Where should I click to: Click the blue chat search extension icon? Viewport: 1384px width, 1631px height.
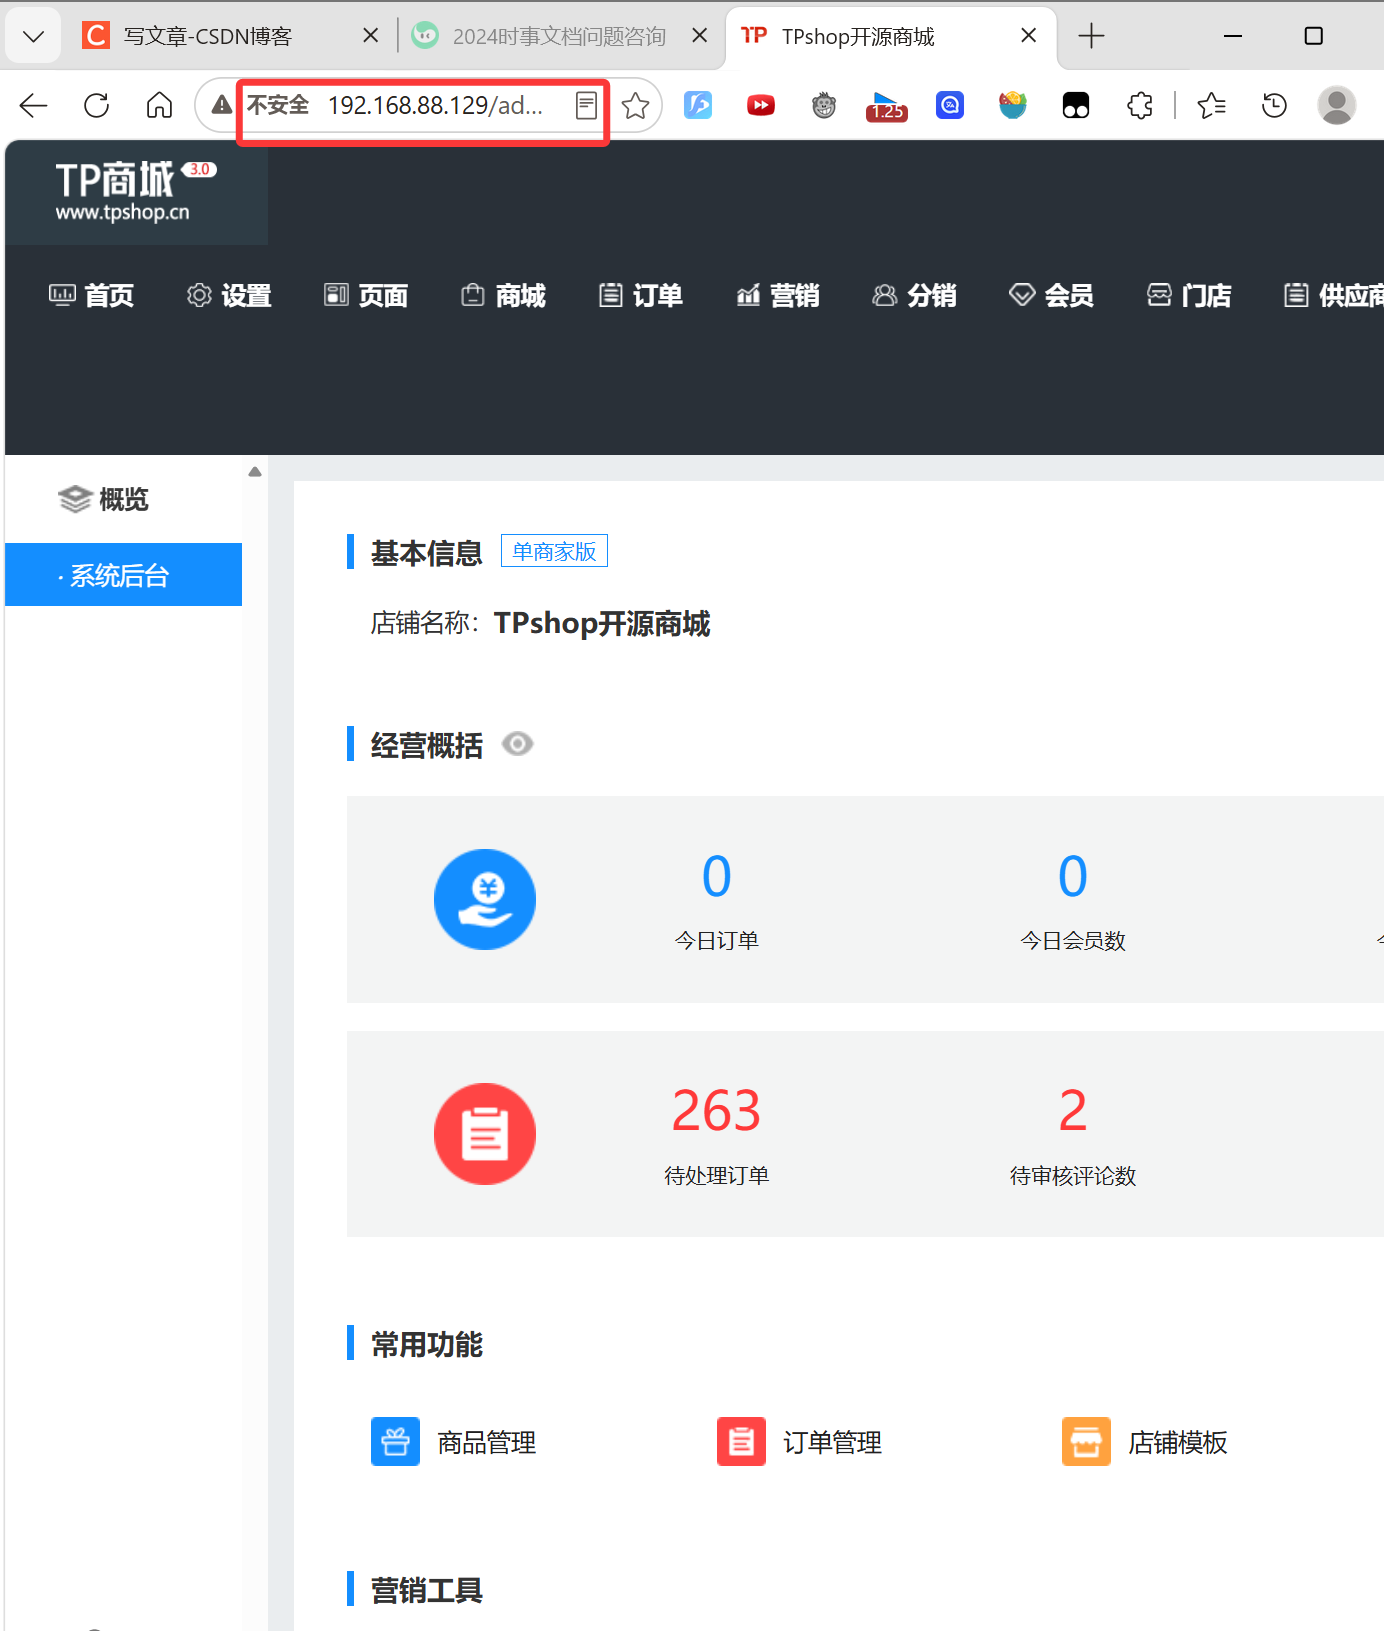coord(950,104)
